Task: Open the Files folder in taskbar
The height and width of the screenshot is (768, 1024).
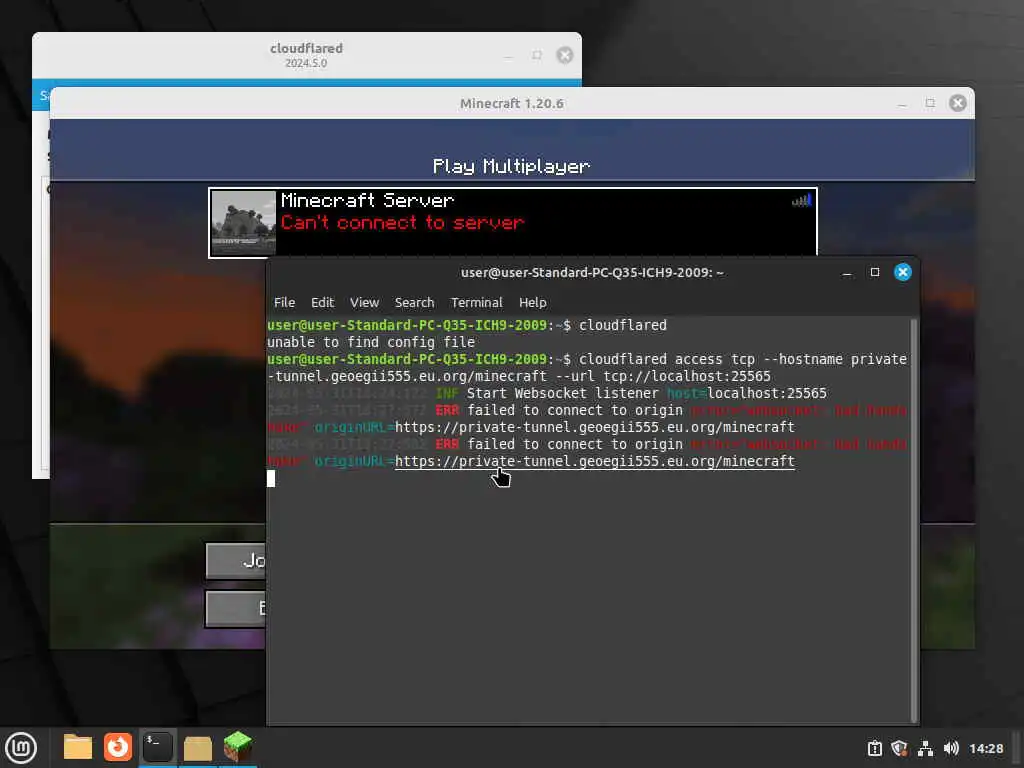Action: pyautogui.click(x=78, y=747)
